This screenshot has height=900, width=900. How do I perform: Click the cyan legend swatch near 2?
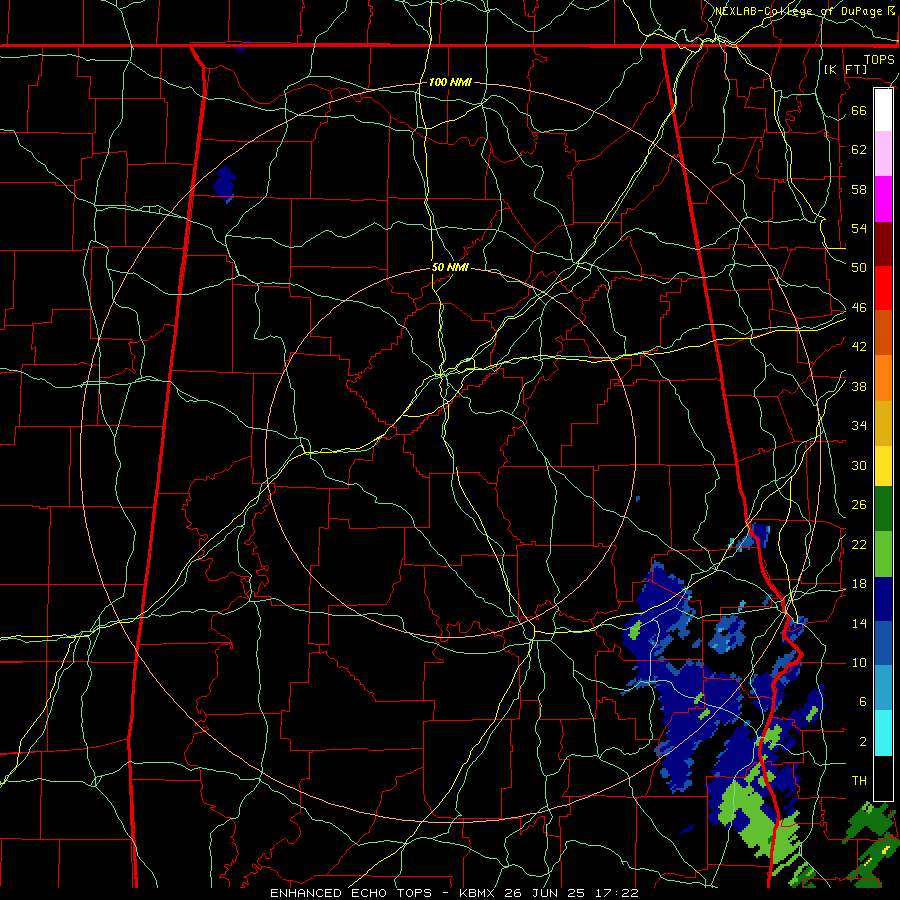pos(883,733)
